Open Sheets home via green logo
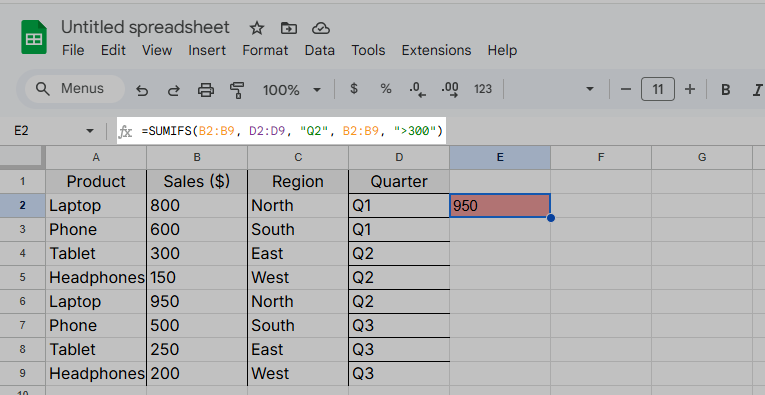Viewport: 765px width, 395px height. tap(34, 37)
